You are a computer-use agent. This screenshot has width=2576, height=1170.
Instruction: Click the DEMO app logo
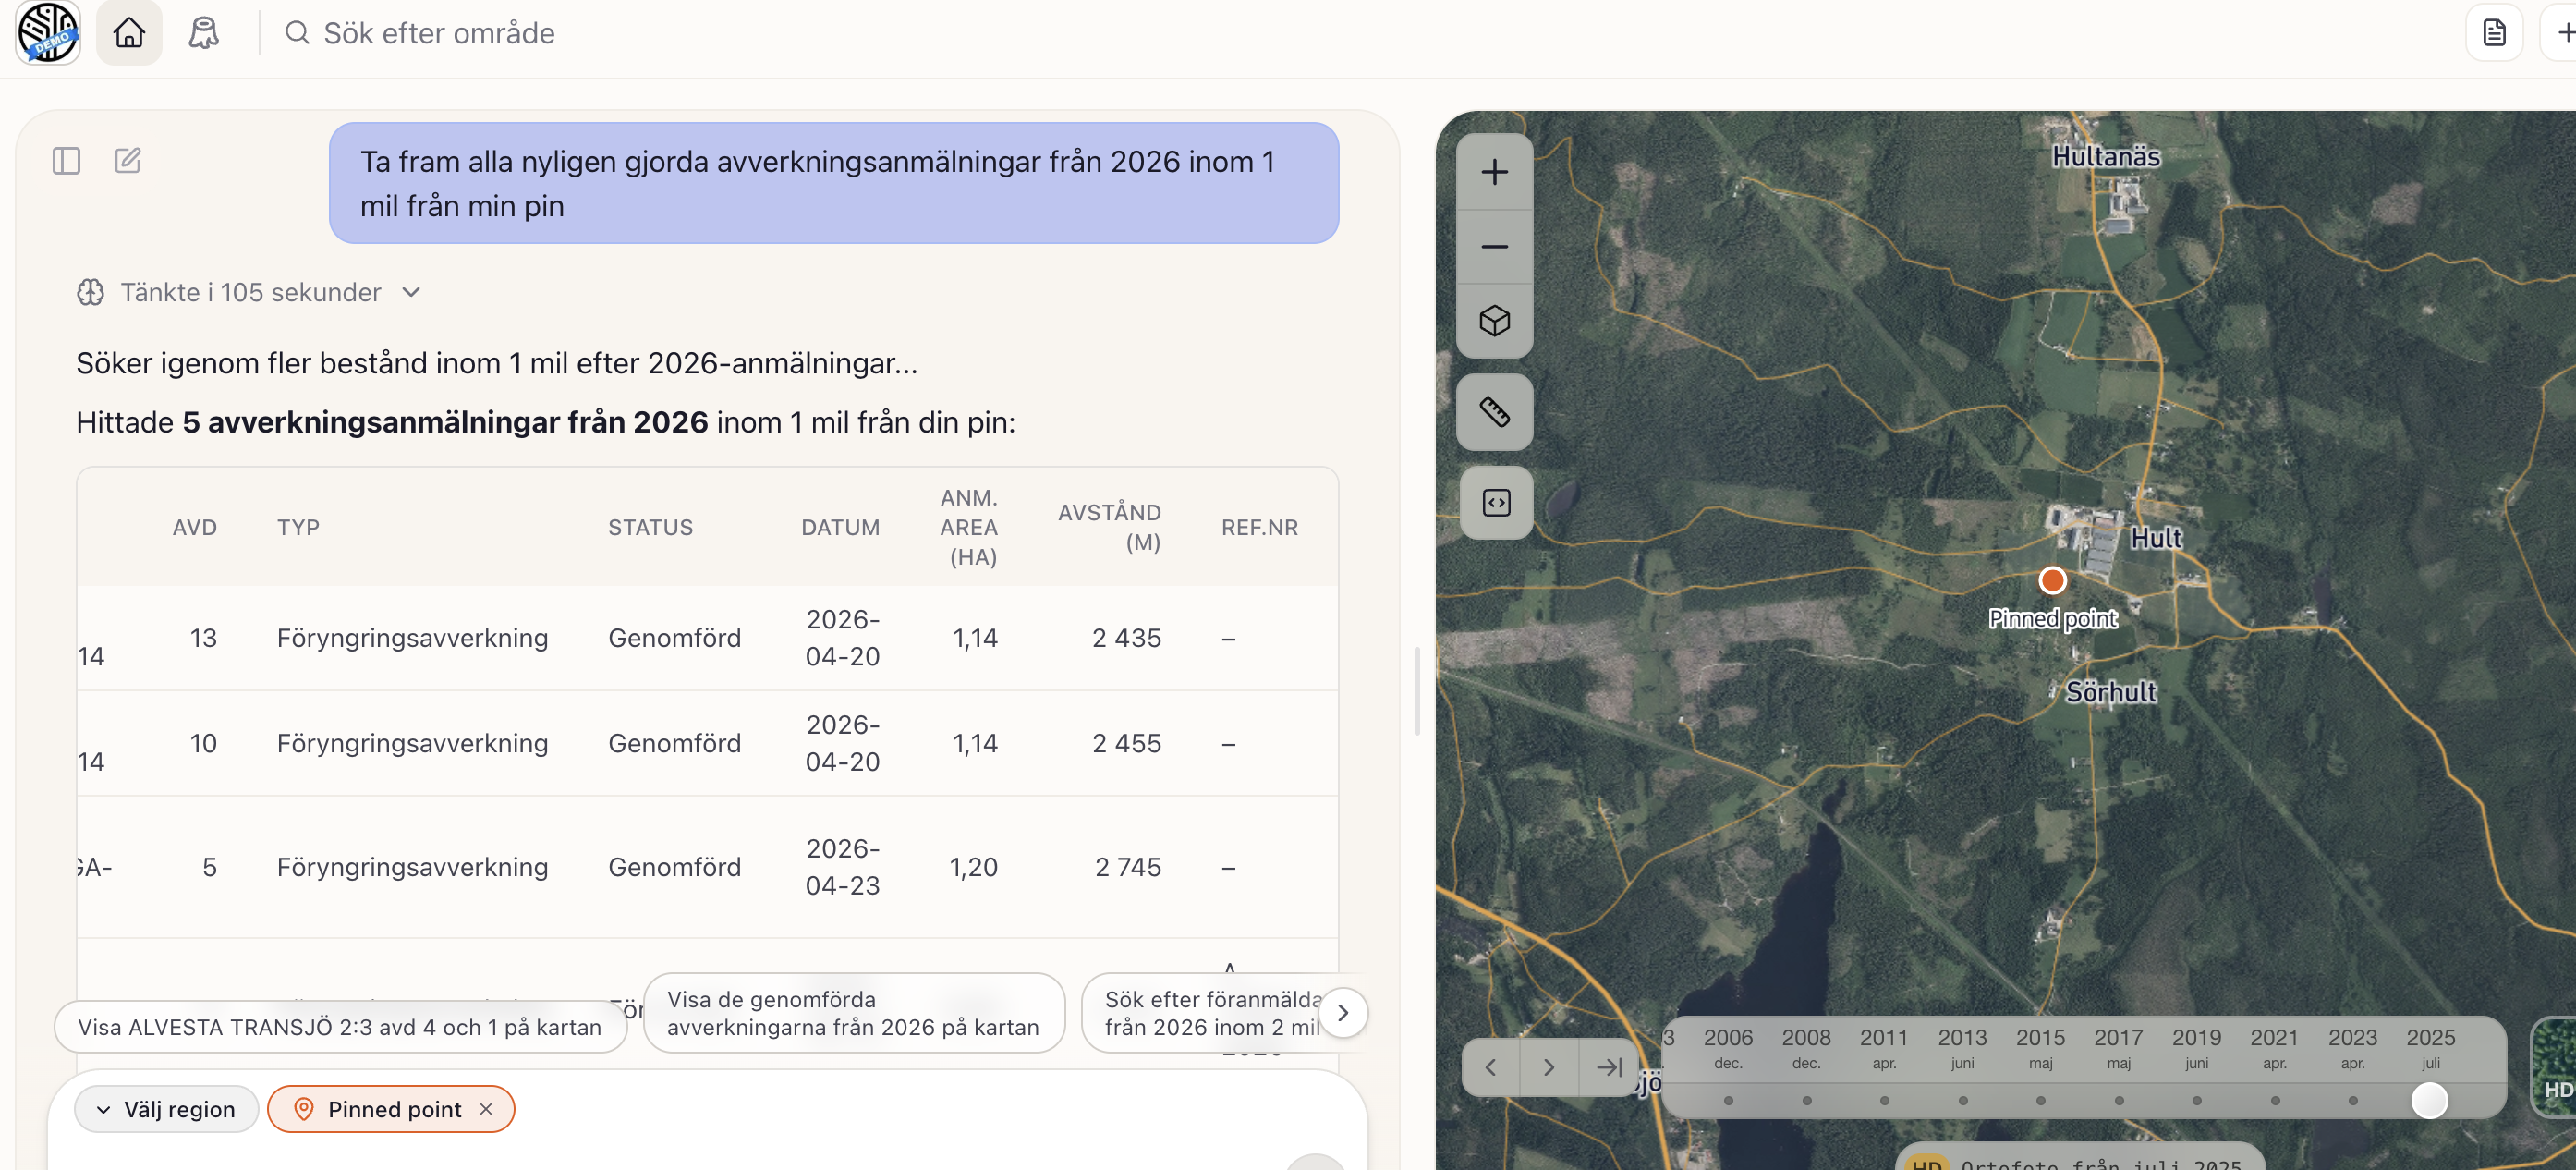[x=47, y=32]
